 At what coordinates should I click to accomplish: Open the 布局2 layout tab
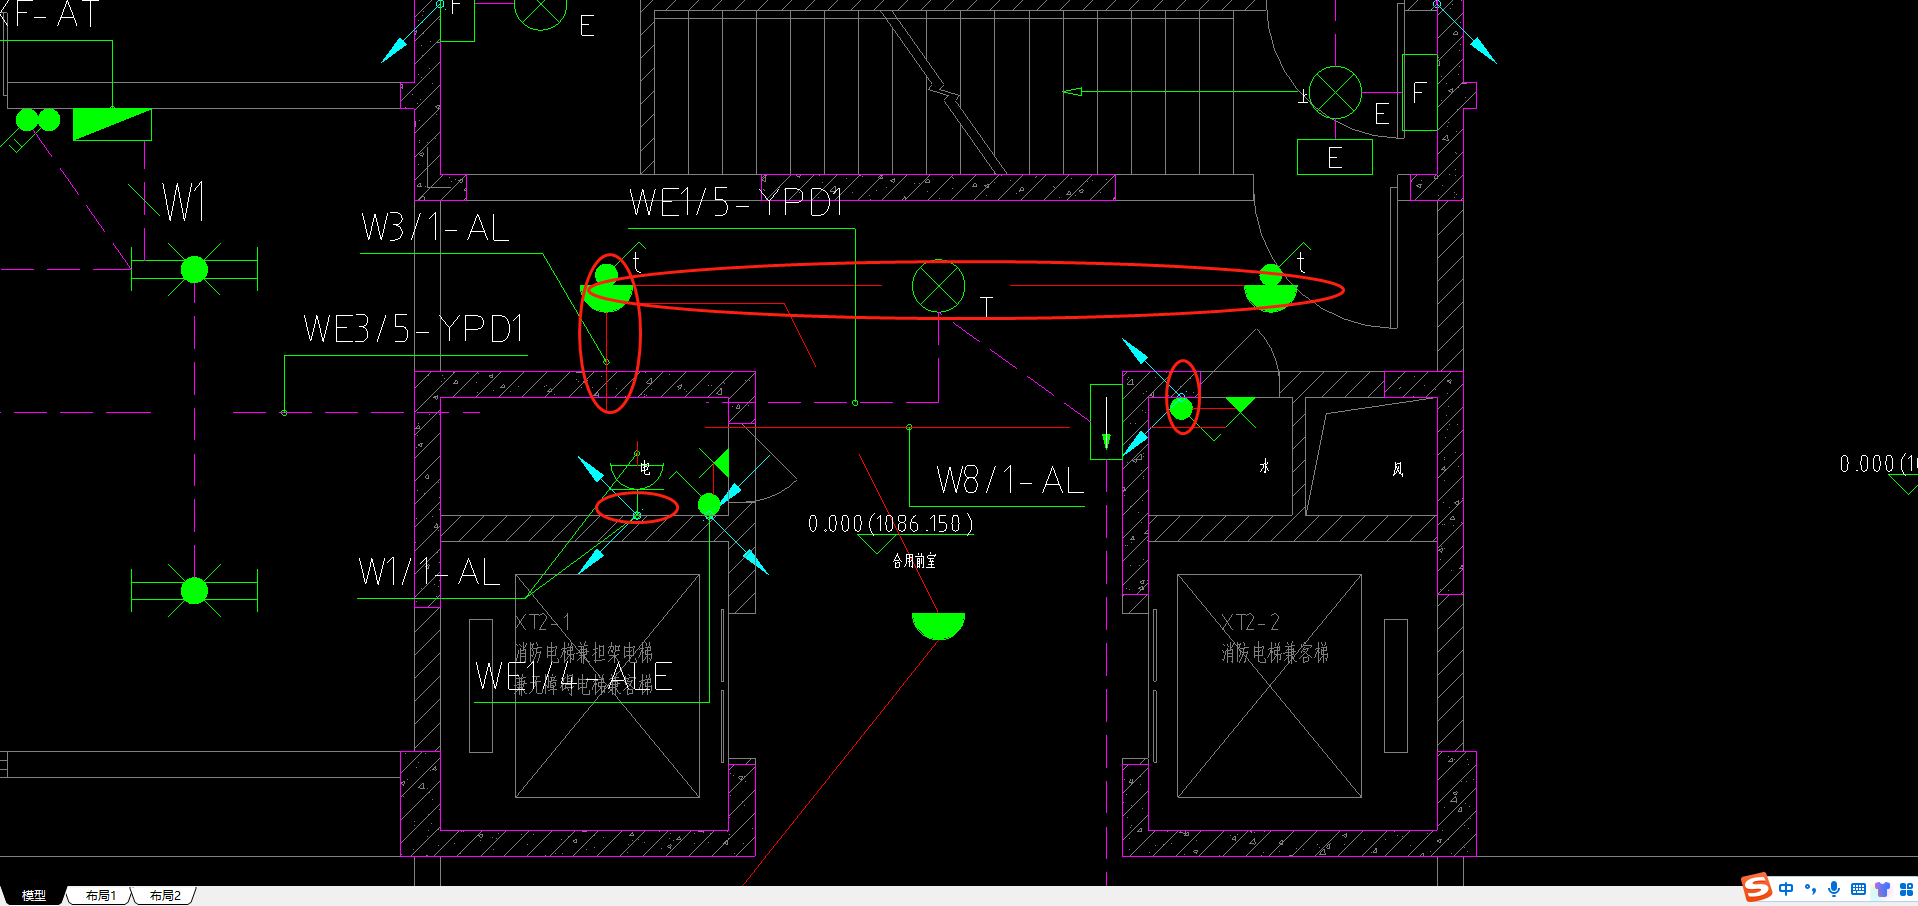pyautogui.click(x=165, y=895)
